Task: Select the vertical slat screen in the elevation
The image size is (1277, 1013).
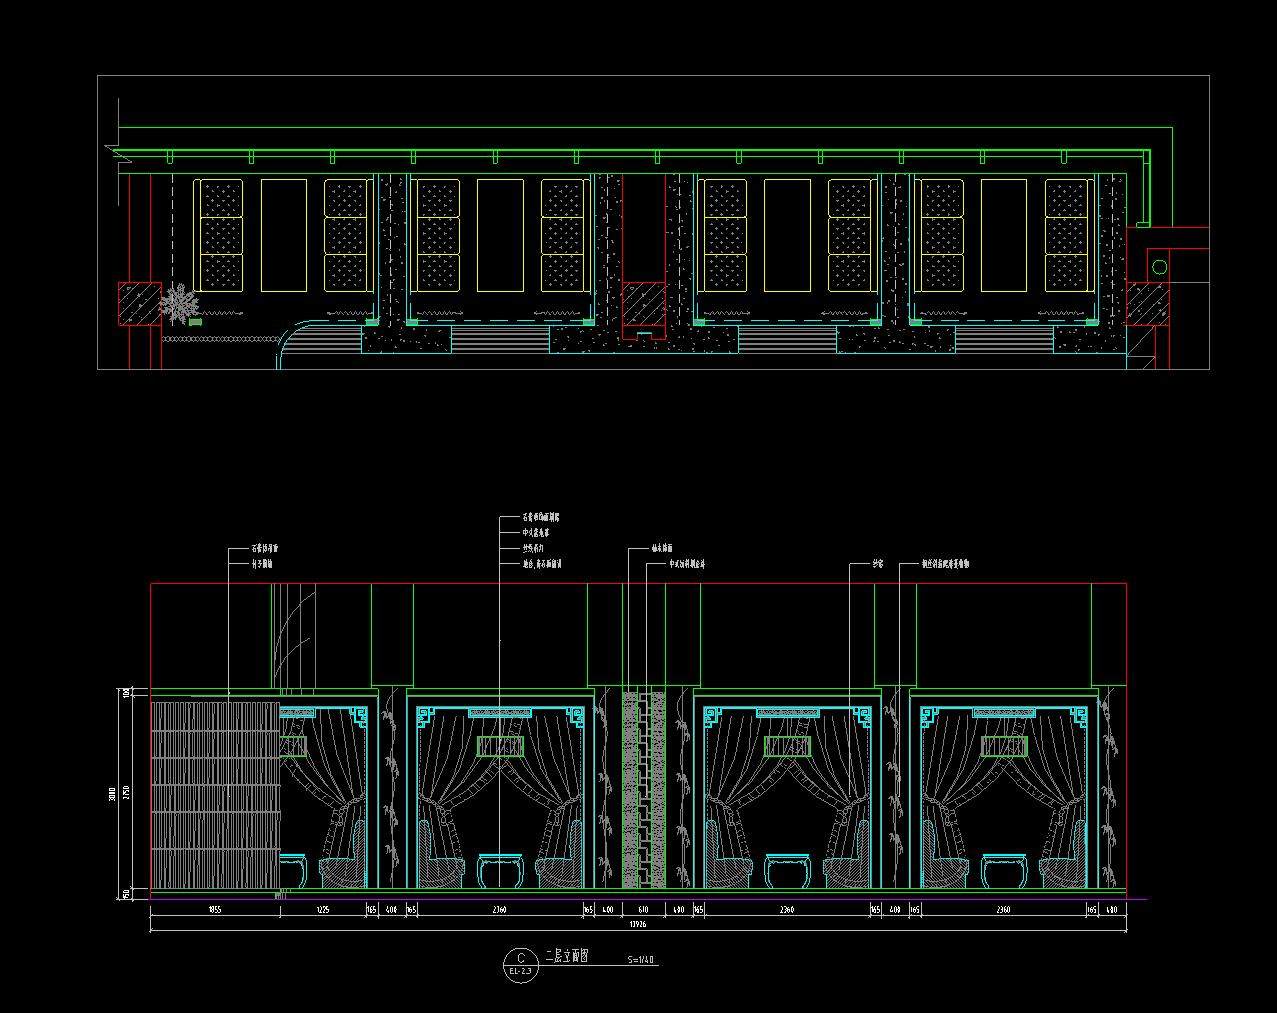Action: tap(214, 795)
